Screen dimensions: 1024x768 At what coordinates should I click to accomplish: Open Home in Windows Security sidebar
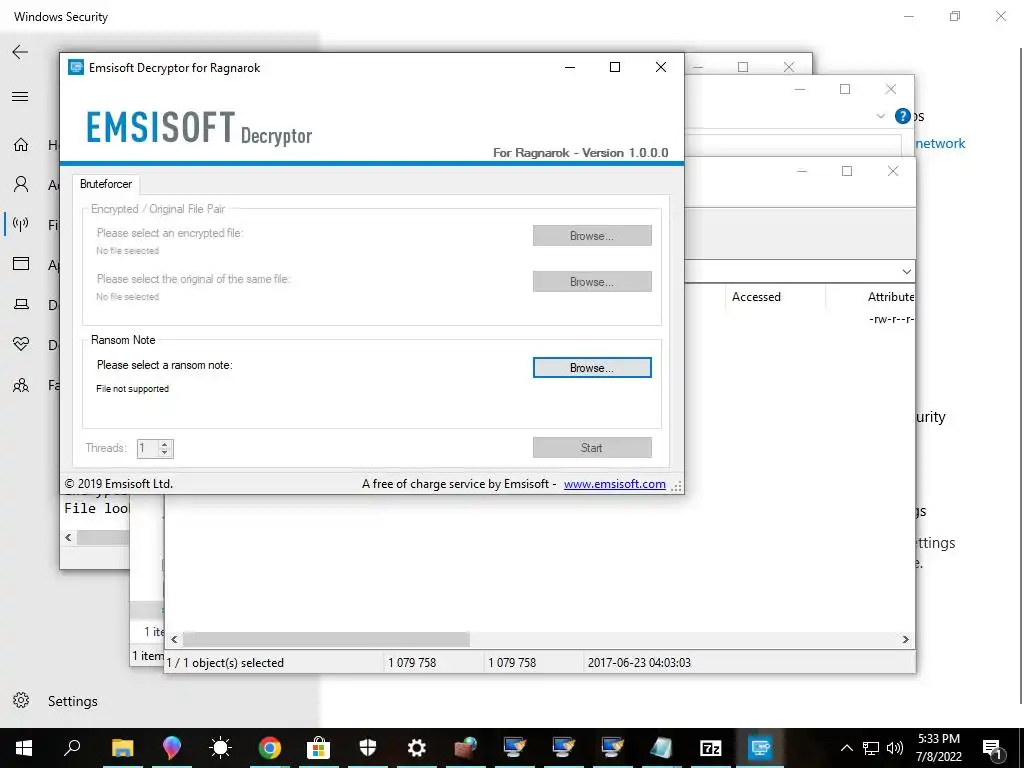(21, 144)
